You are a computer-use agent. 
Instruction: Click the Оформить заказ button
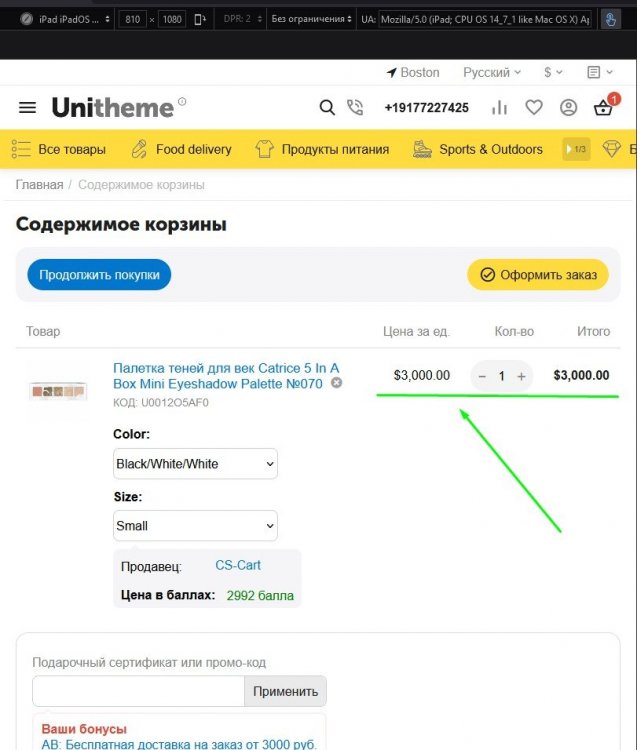tap(538, 275)
